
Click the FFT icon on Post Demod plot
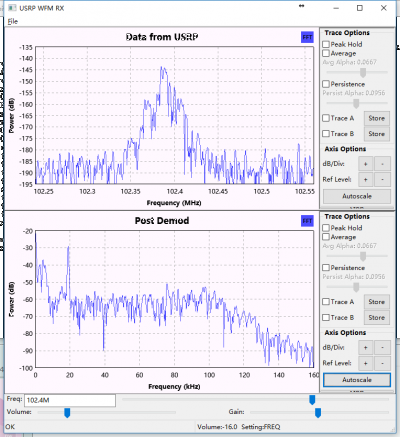click(307, 221)
